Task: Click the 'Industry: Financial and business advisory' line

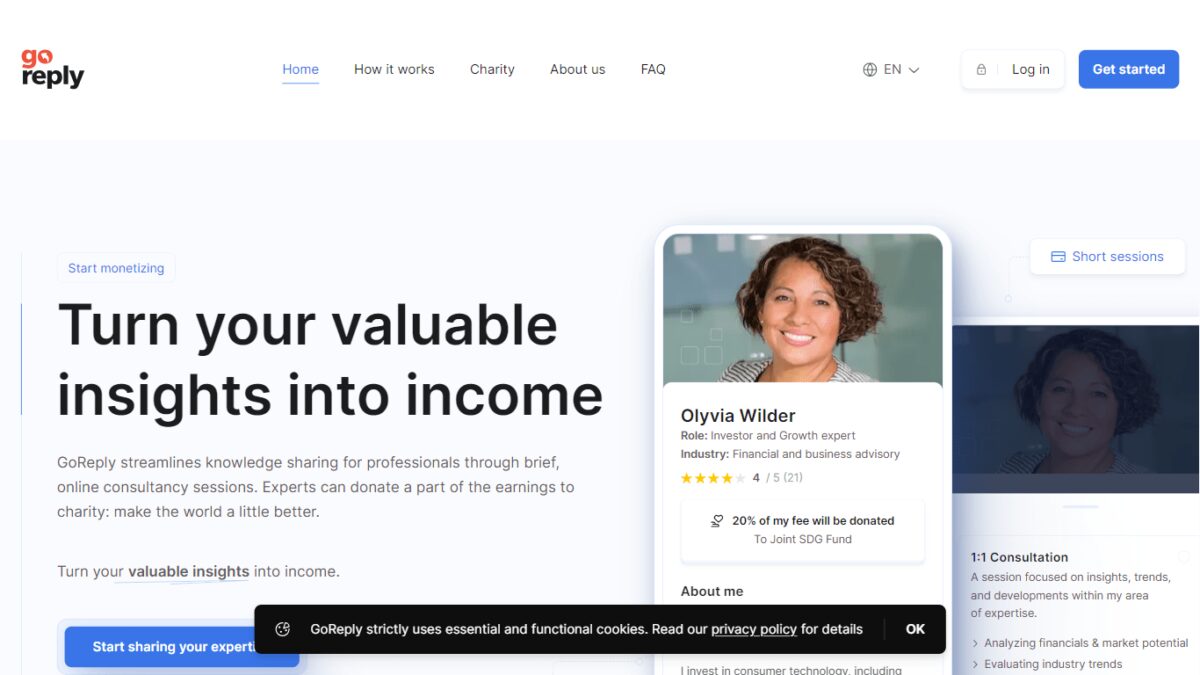Action: pos(790,454)
